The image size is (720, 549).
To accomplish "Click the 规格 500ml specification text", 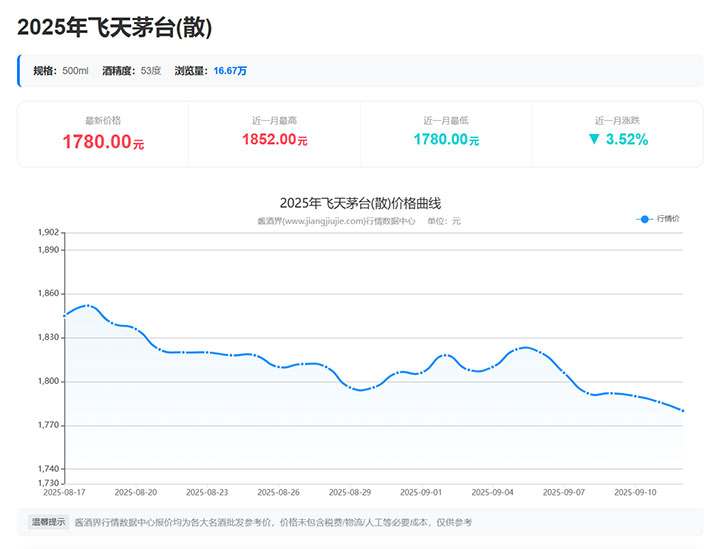I will point(61,71).
